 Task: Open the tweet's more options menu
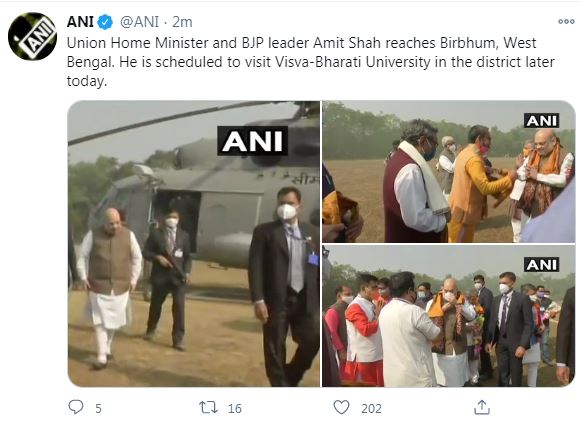tap(566, 21)
